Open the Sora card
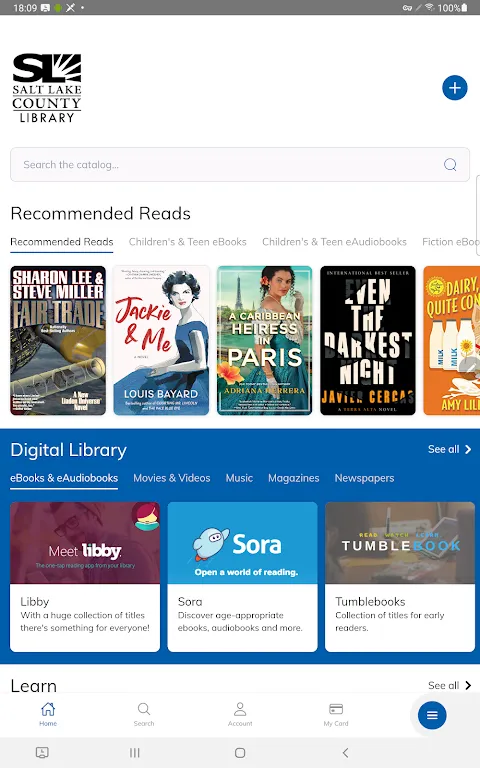Image resolution: width=480 pixels, height=768 pixels. point(242,576)
